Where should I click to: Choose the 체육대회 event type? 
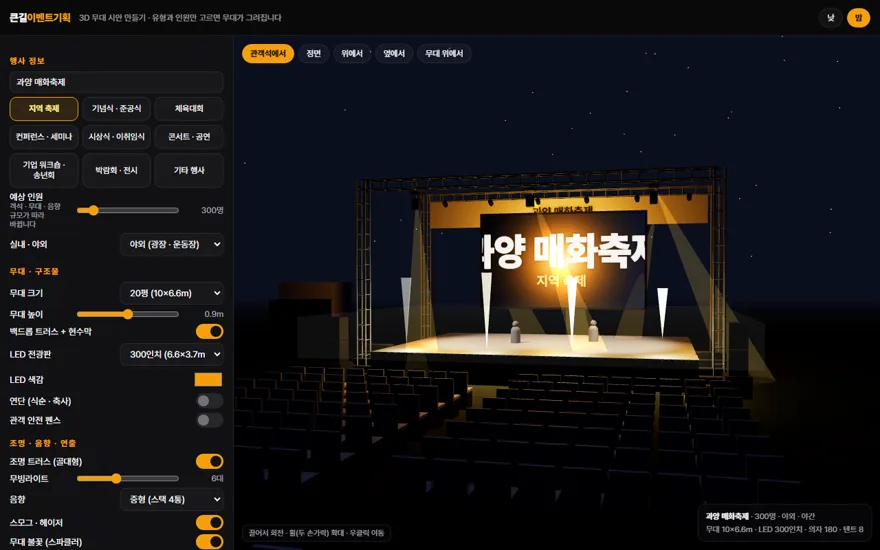point(189,108)
